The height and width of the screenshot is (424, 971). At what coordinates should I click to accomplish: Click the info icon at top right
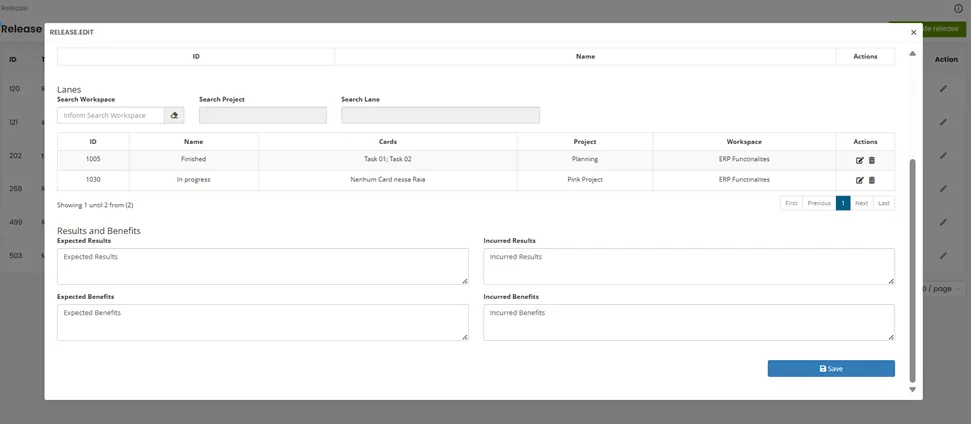coord(959,8)
